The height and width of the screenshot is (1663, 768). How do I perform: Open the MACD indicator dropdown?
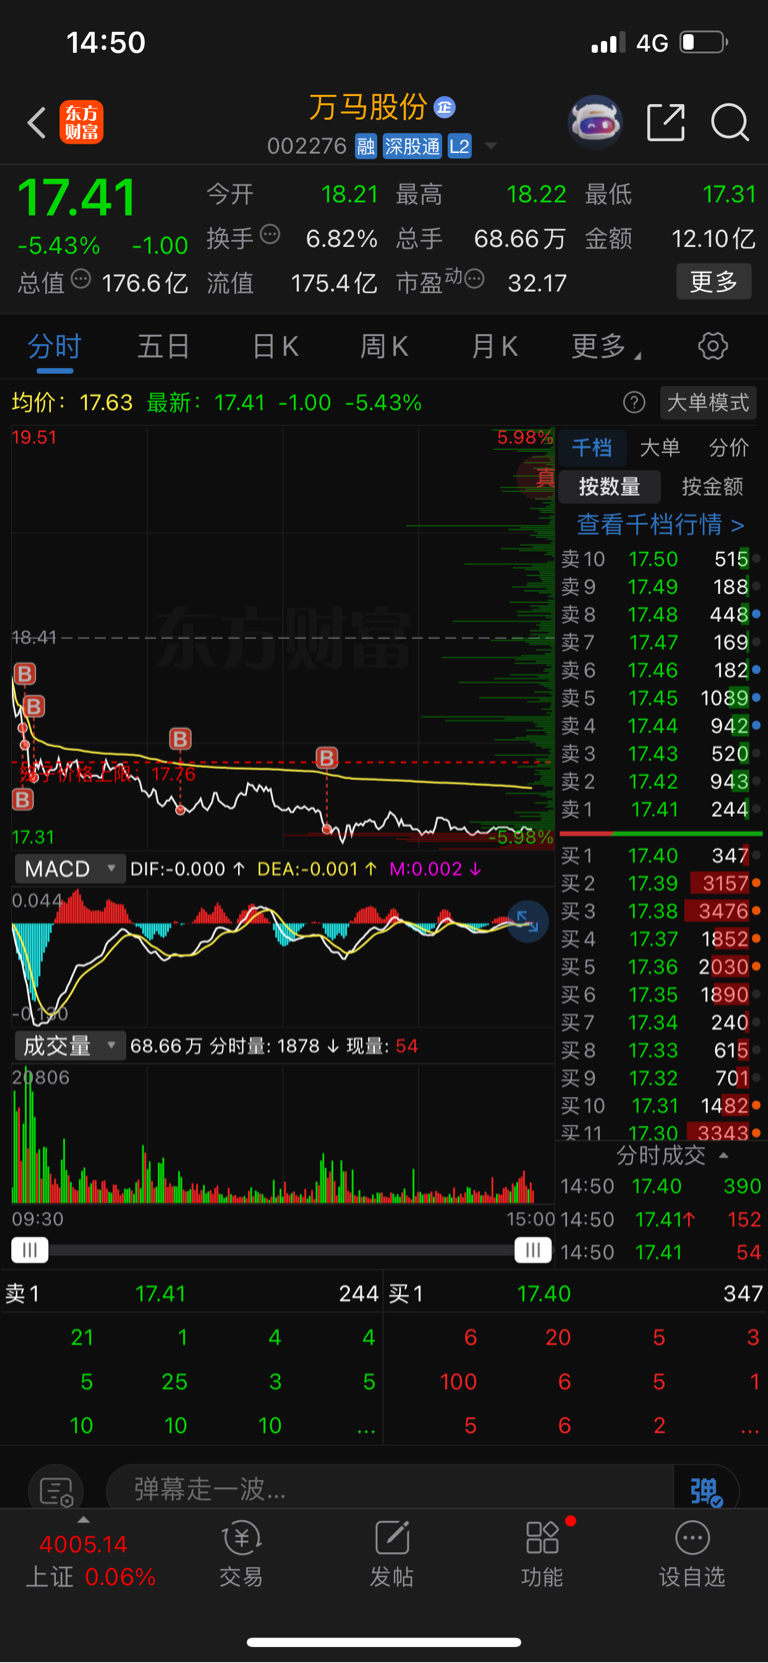coord(70,869)
